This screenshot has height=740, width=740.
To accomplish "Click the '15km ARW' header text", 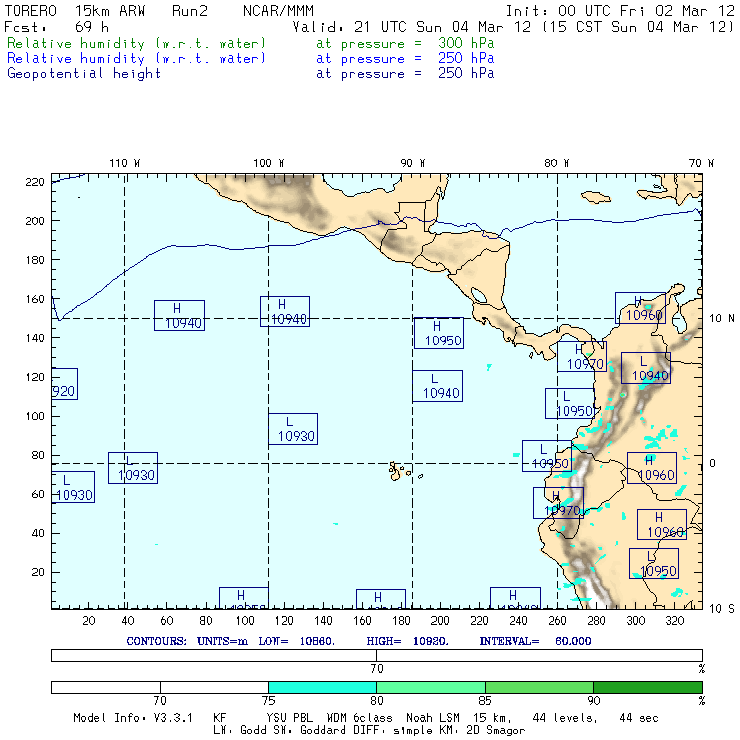I will point(110,11).
